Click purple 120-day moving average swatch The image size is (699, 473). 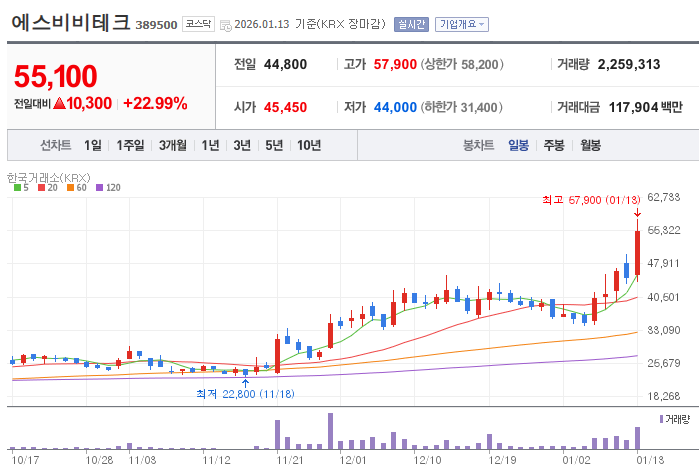pyautogui.click(x=99, y=188)
